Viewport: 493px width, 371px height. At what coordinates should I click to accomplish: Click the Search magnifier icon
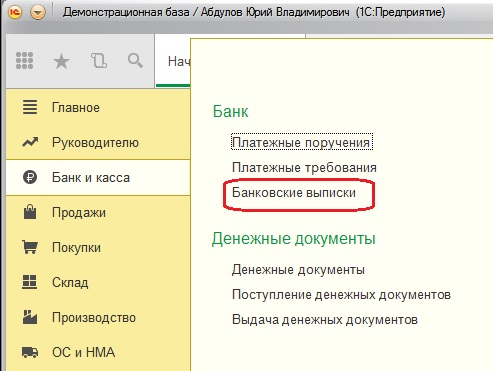click(x=135, y=61)
